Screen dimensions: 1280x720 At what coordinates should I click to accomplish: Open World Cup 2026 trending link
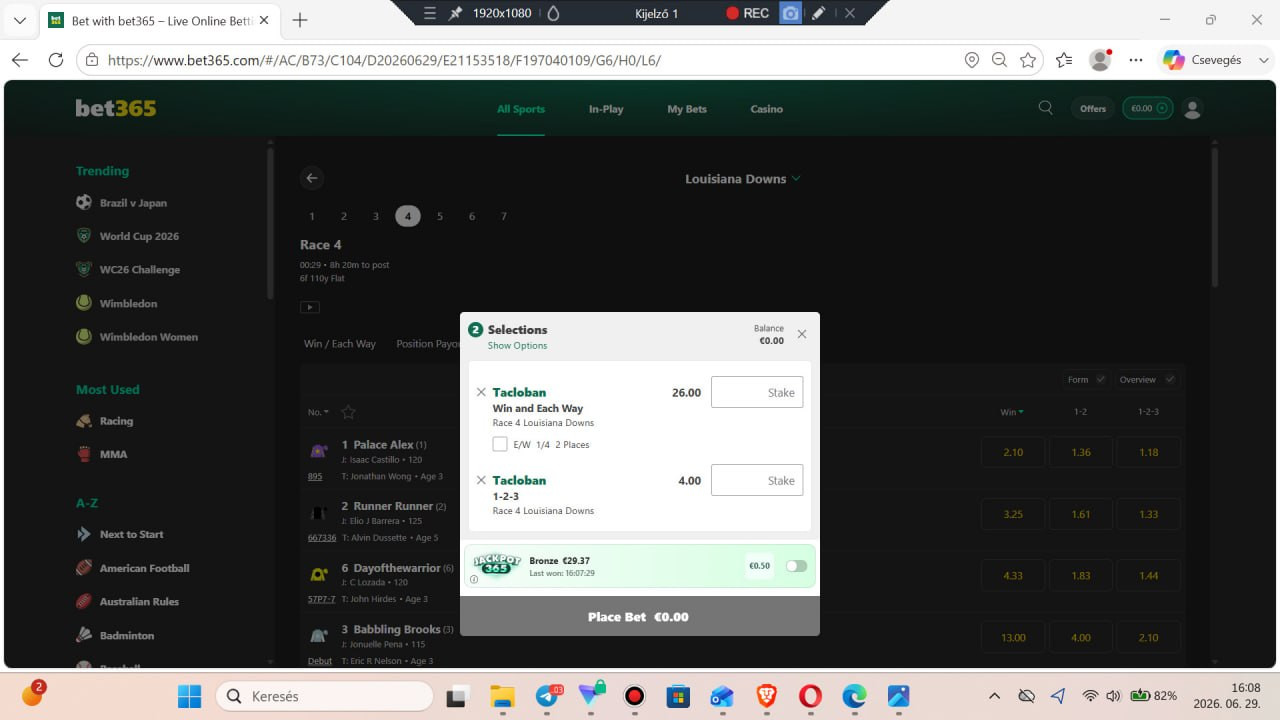coord(139,236)
